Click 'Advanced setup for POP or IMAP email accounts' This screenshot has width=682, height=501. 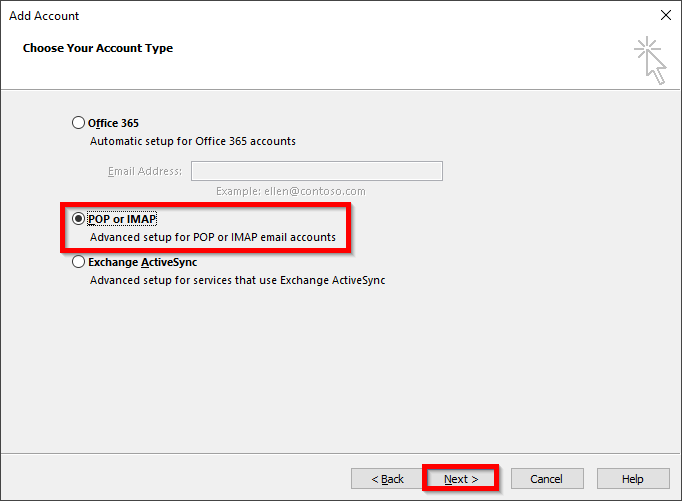tap(213, 237)
